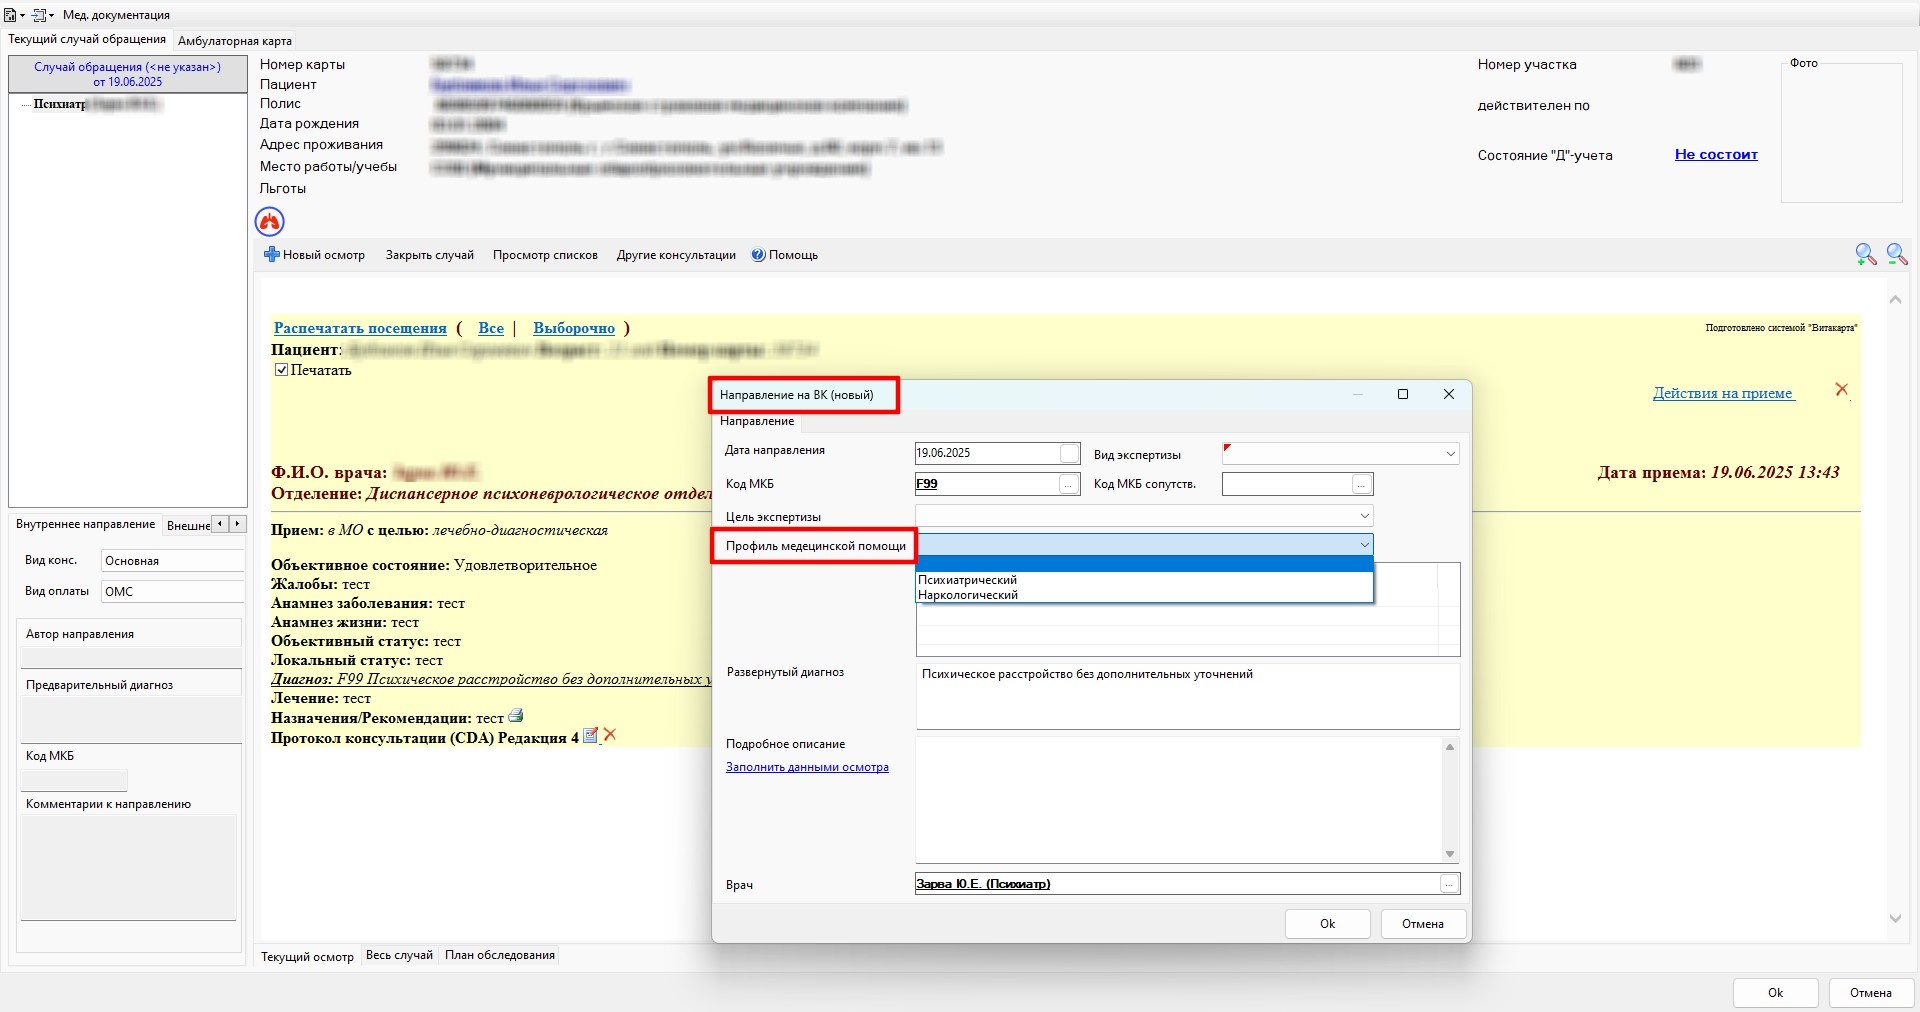Image resolution: width=1920 pixels, height=1012 pixels.
Task: Open the Весь случай tab
Action: pyautogui.click(x=399, y=955)
